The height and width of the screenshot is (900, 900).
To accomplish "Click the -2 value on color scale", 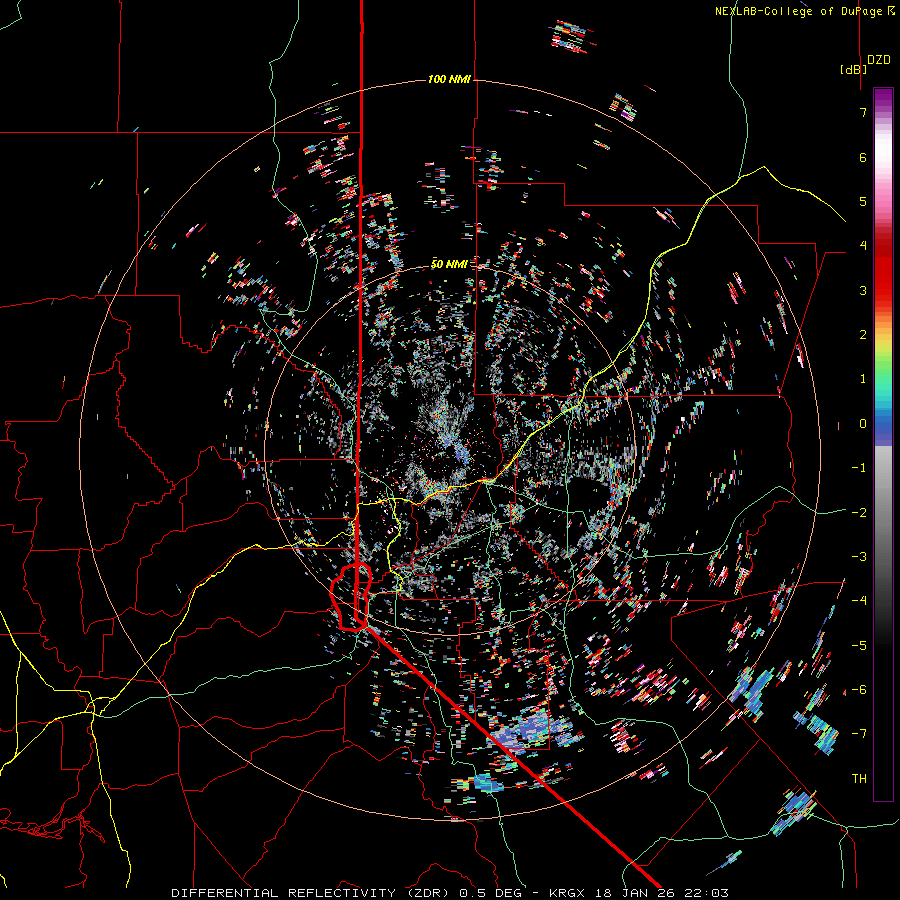I will 859,513.
